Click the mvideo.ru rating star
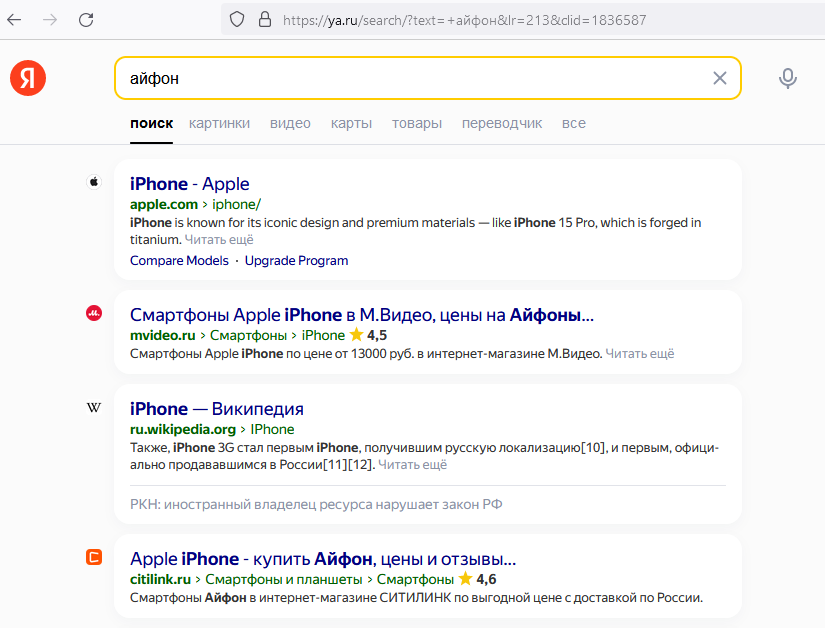This screenshot has width=825, height=628. click(356, 335)
